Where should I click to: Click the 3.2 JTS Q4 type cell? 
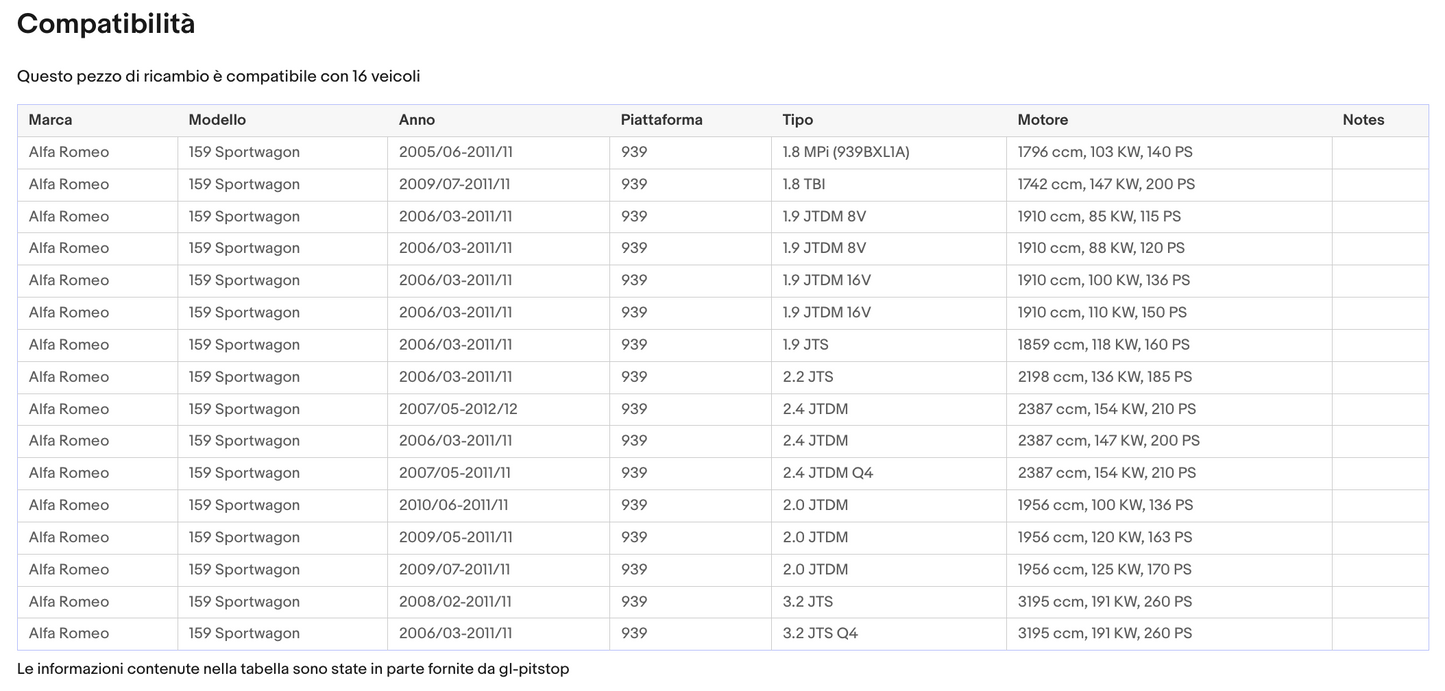pyautogui.click(x=819, y=633)
